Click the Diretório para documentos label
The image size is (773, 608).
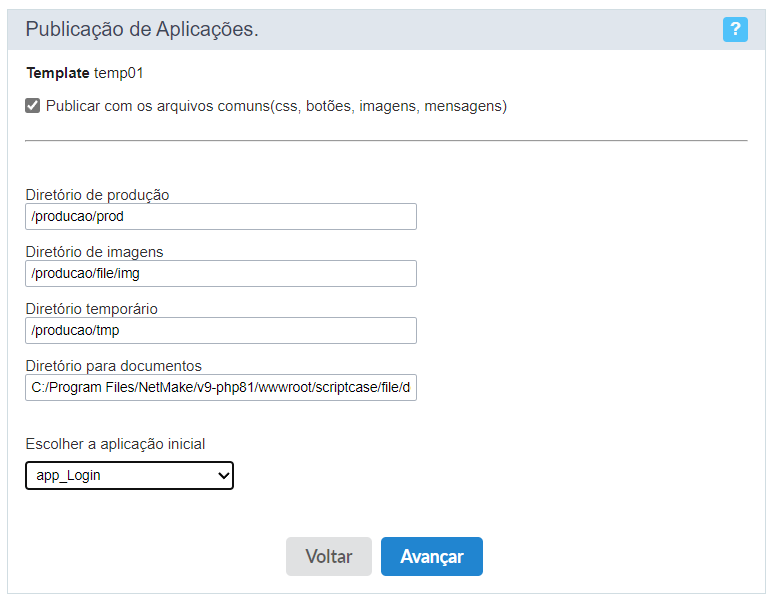(113, 366)
